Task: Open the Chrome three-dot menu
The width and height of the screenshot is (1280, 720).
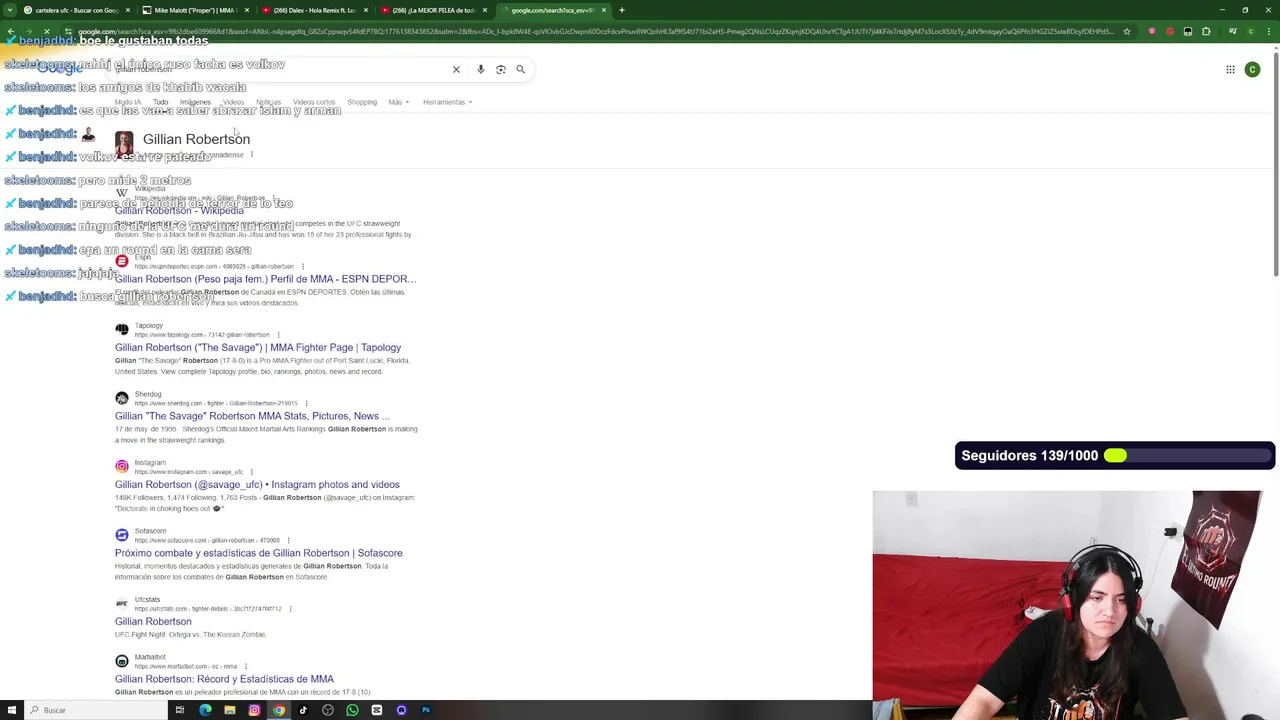Action: [x=1268, y=31]
